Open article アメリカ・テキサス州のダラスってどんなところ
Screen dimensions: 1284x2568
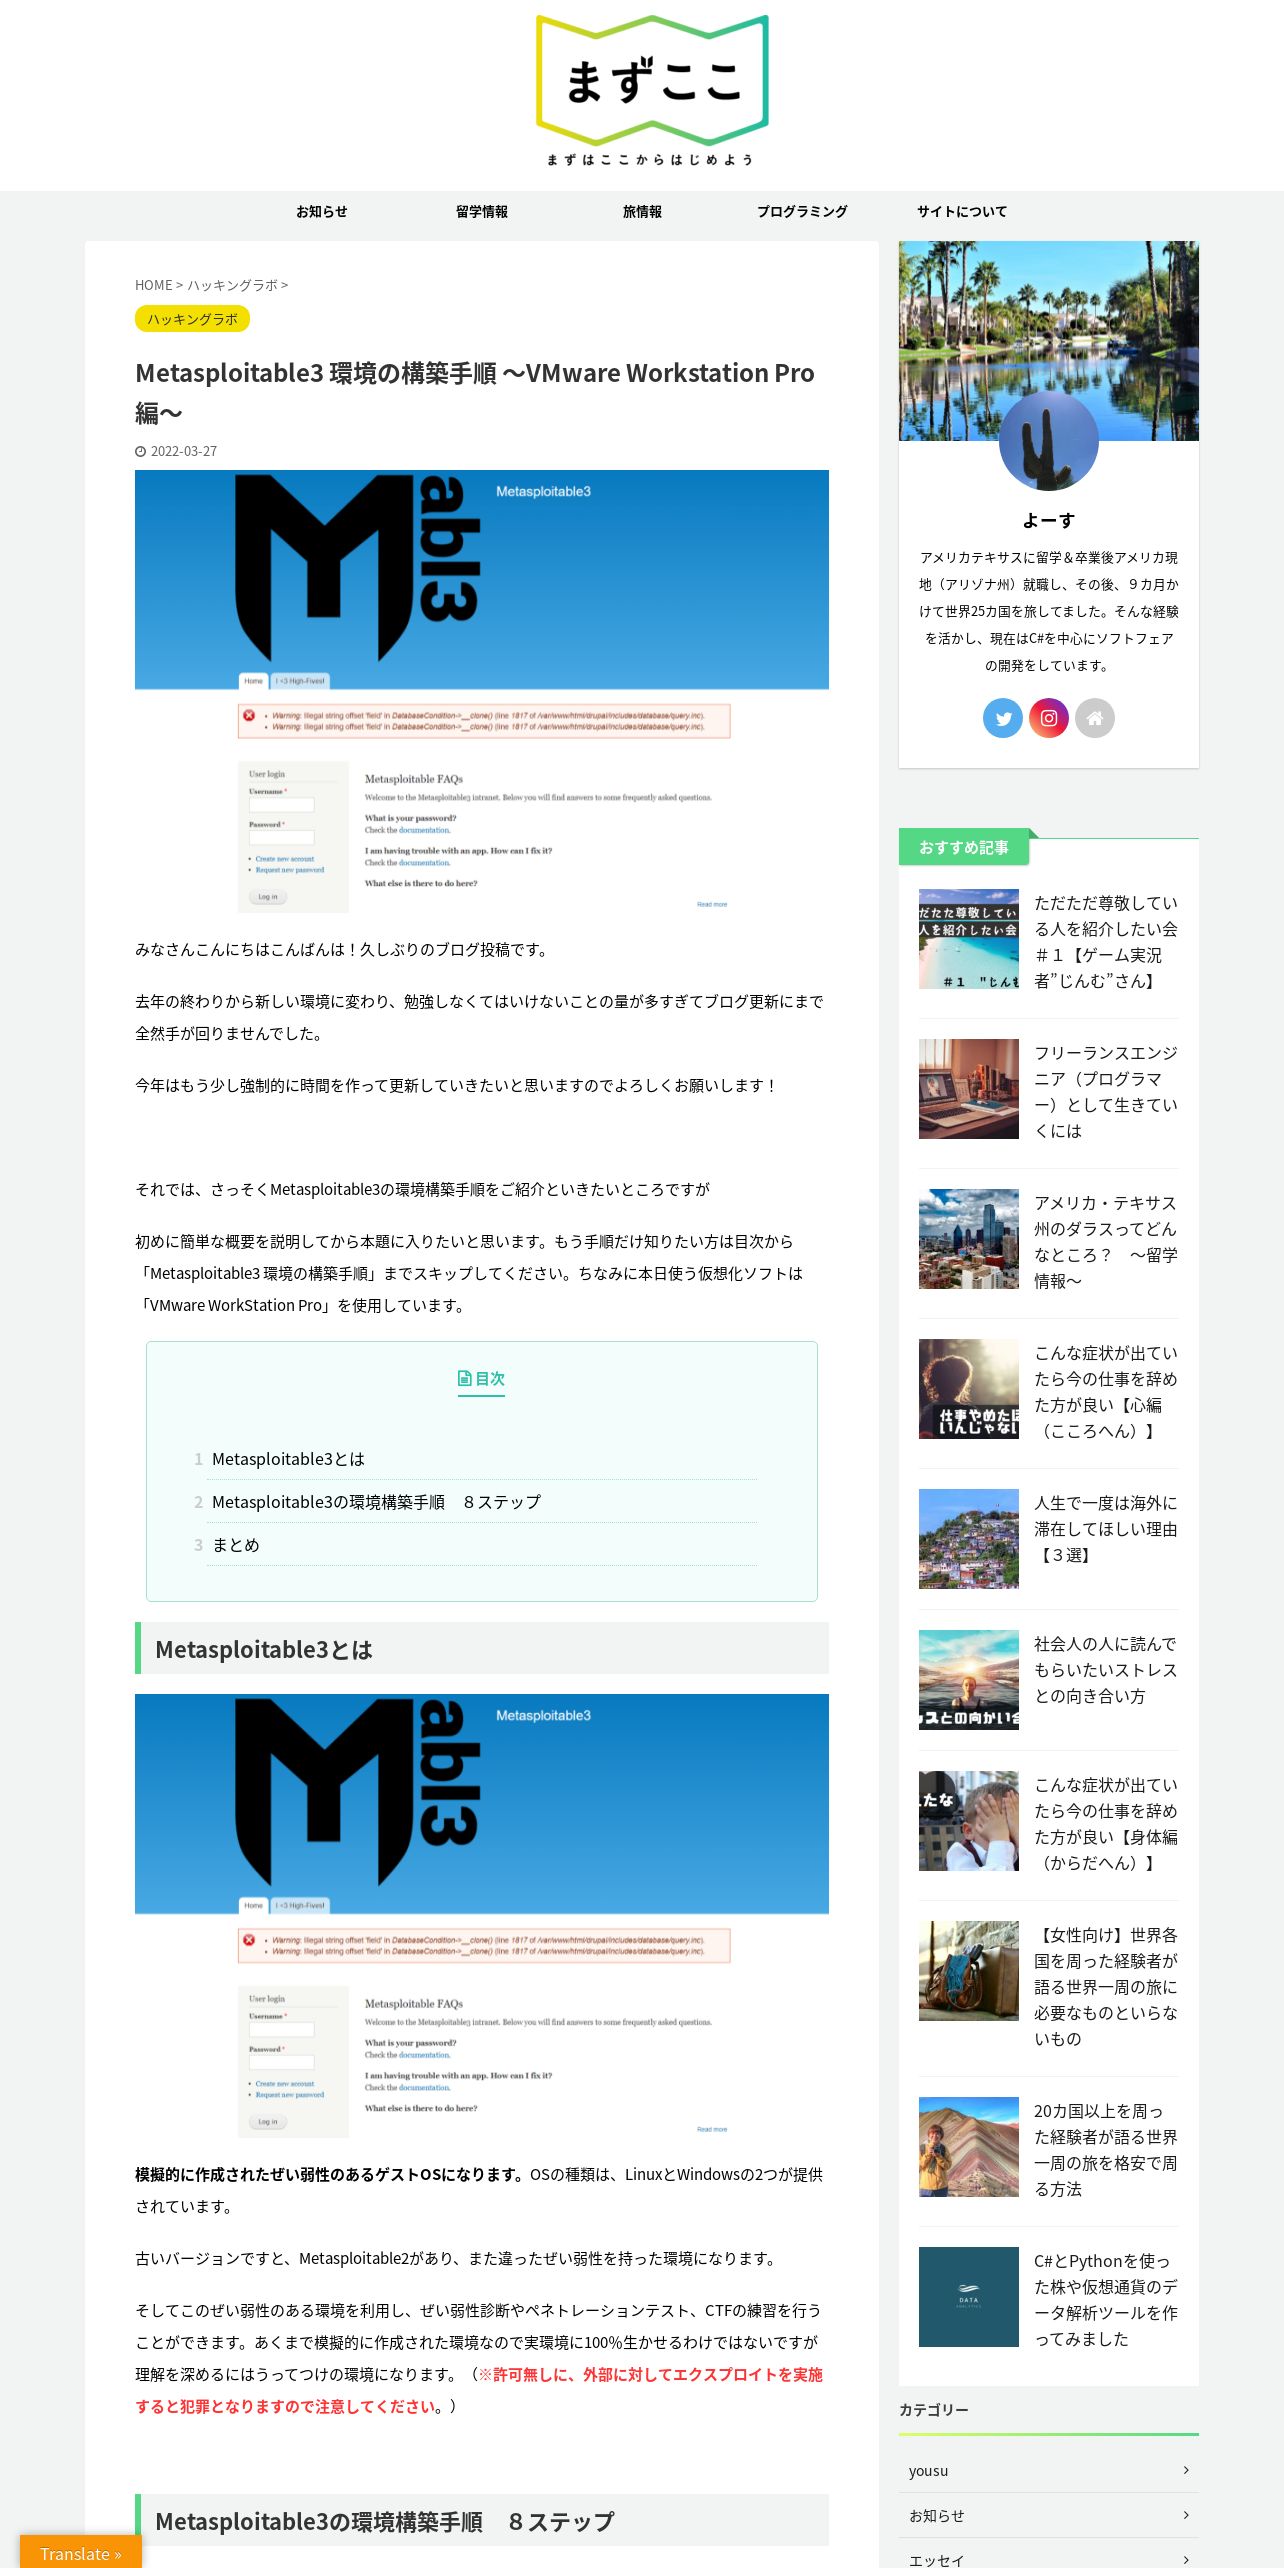tap(1106, 1242)
